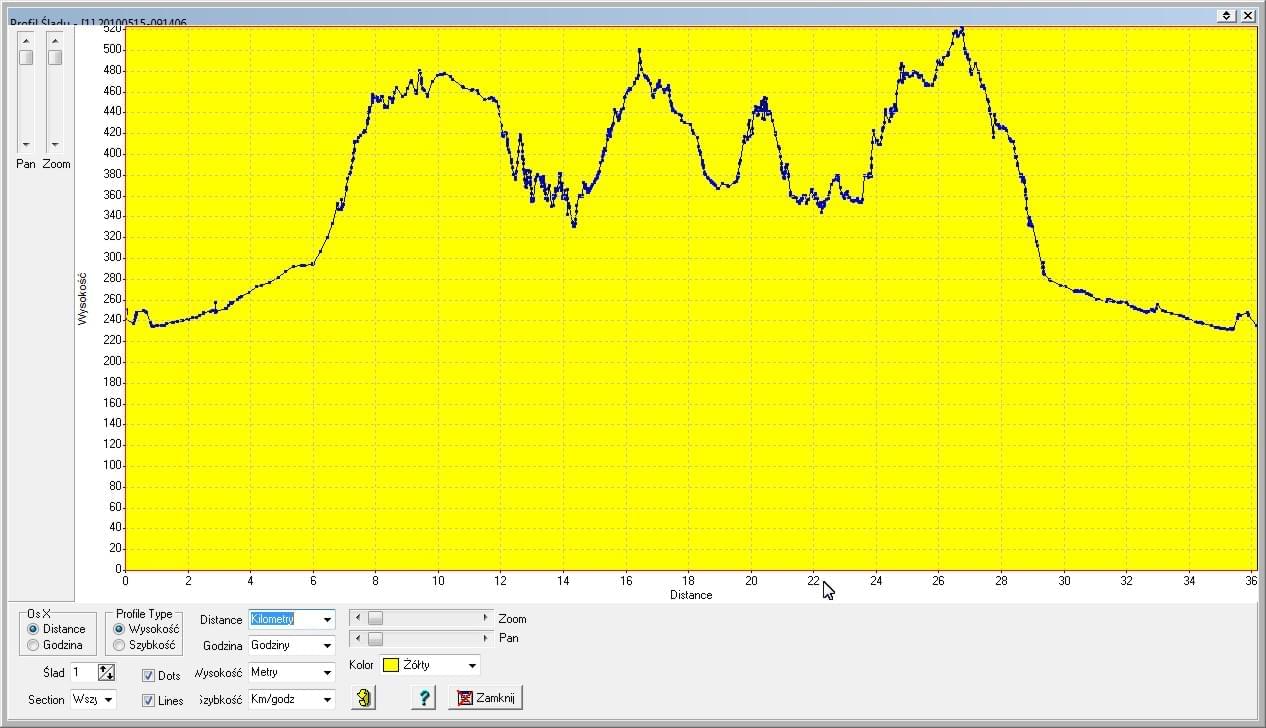Screen dimensions: 1266x728
Task: Open help with the question mark button
Action: point(424,698)
